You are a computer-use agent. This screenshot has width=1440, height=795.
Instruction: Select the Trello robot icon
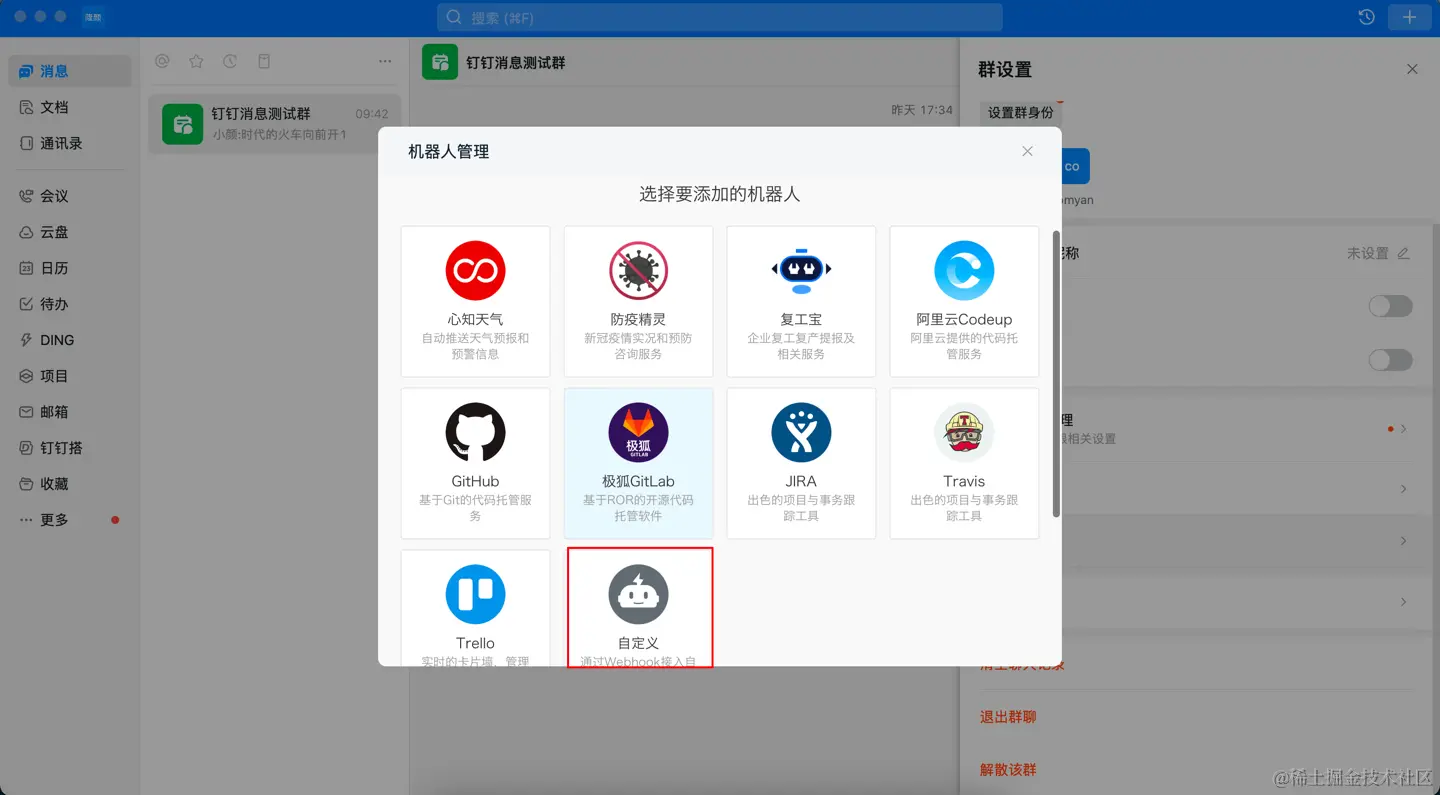point(475,595)
